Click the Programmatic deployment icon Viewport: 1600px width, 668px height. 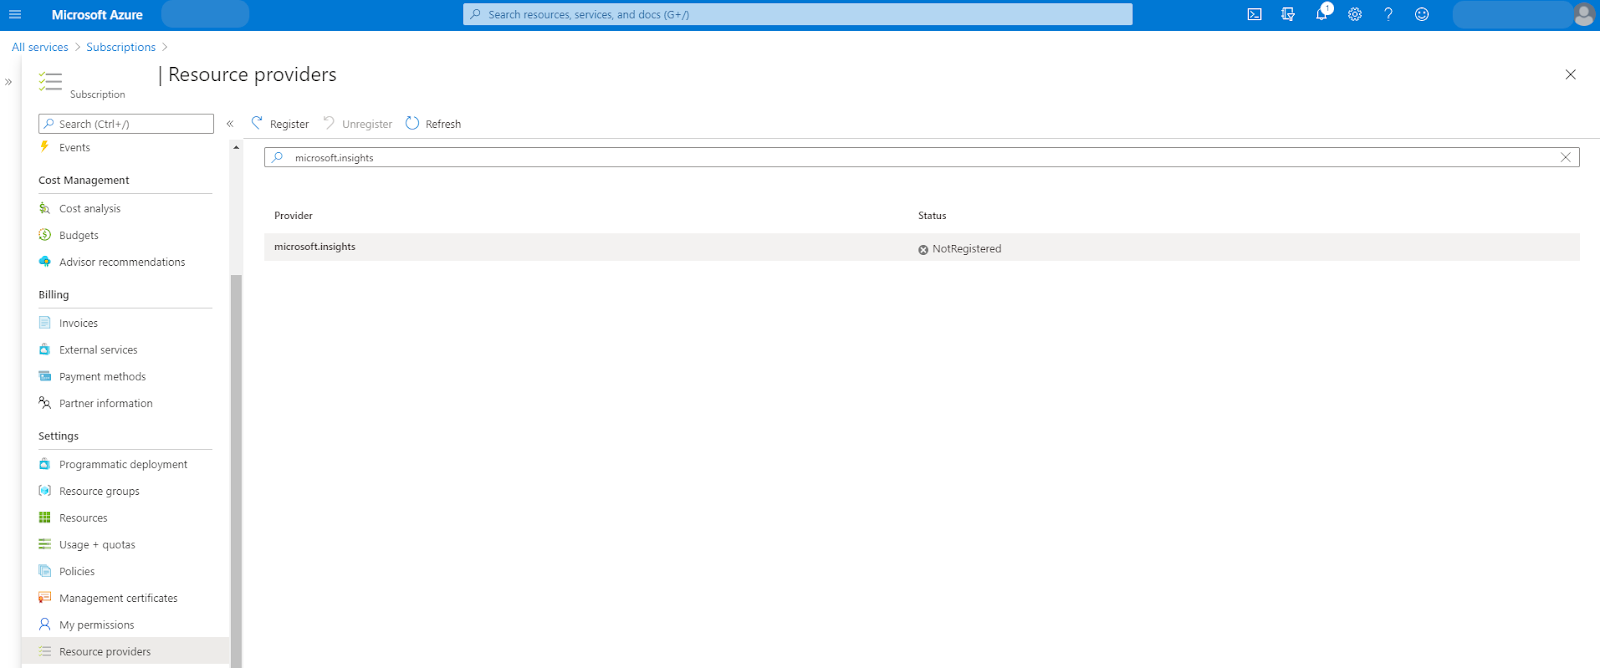pyautogui.click(x=44, y=464)
